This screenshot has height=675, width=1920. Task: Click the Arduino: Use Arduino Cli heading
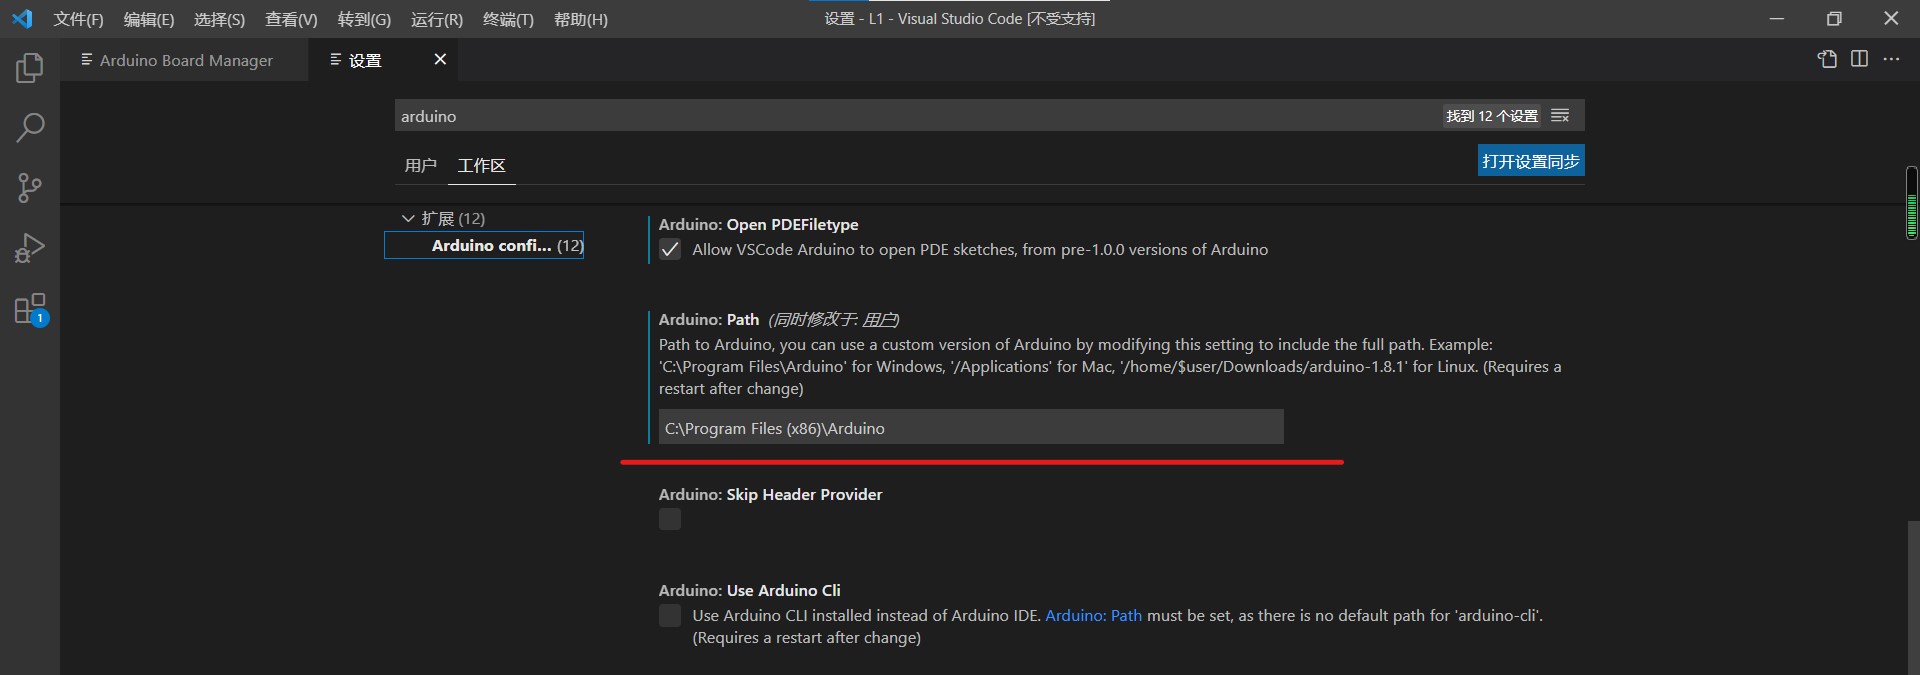pos(749,591)
